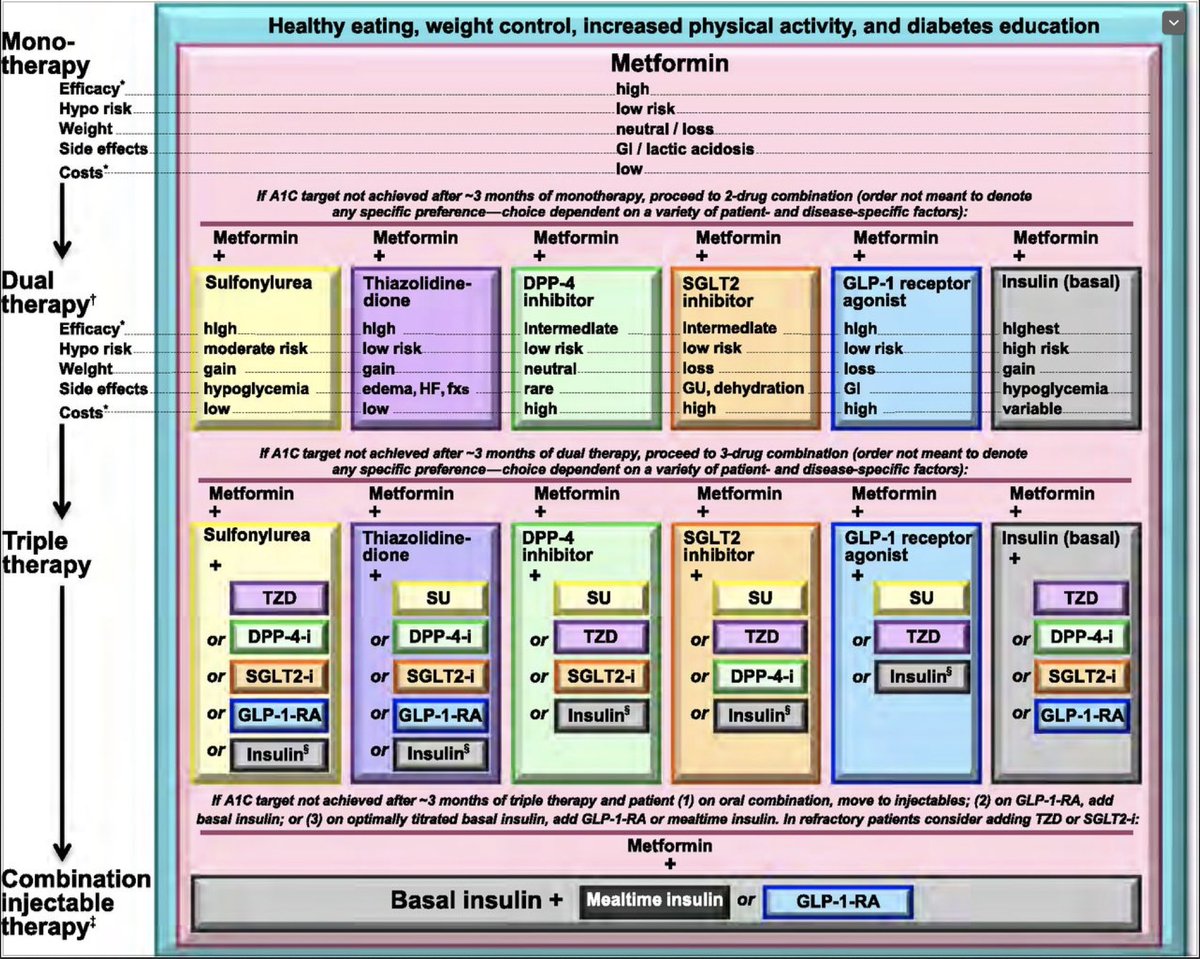The height and width of the screenshot is (959, 1200).
Task: Click TZD box in triple Insulin (basal) column
Action: (1081, 598)
